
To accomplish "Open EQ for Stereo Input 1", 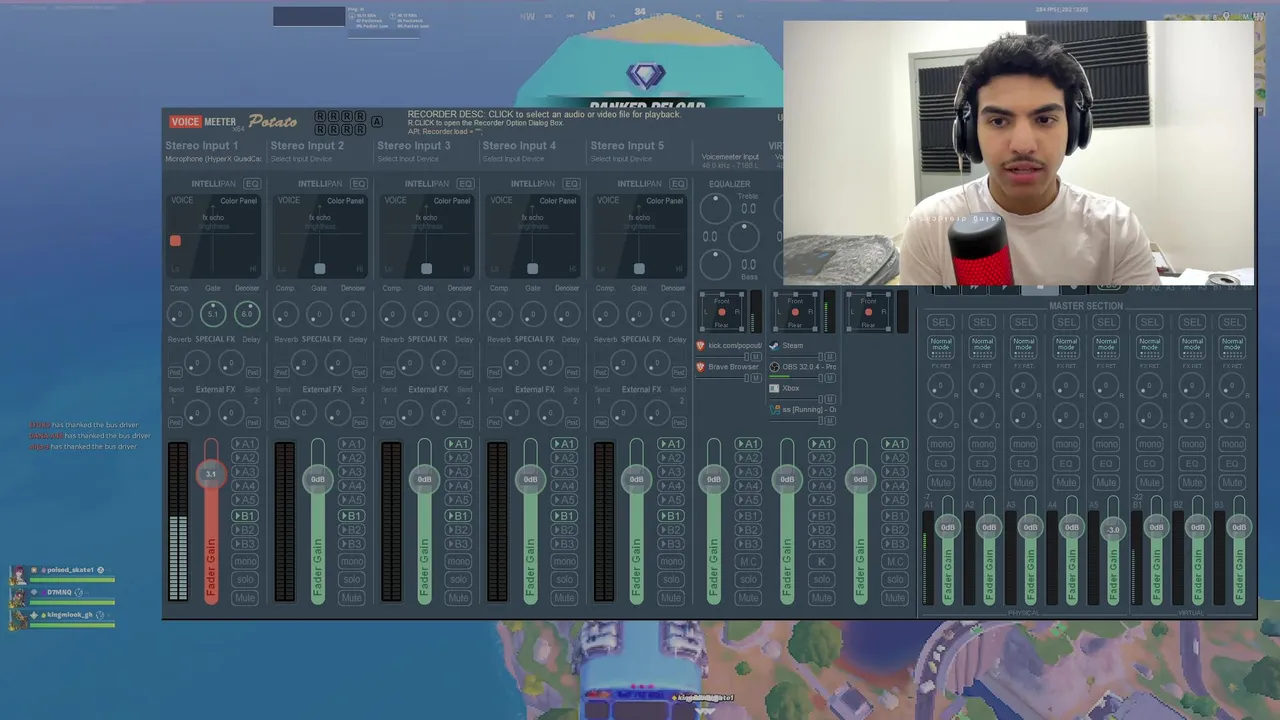I will point(252,184).
